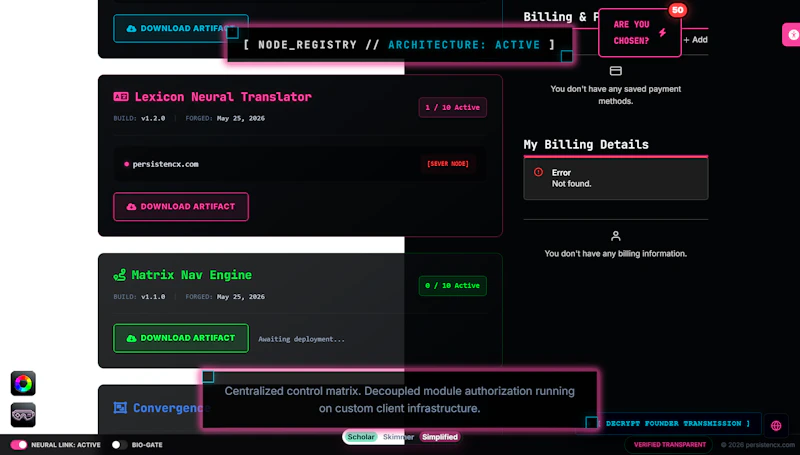This screenshot has height=455, width=800.
Task: Download the Matrix Nav Engine artifact
Action: [x=181, y=338]
